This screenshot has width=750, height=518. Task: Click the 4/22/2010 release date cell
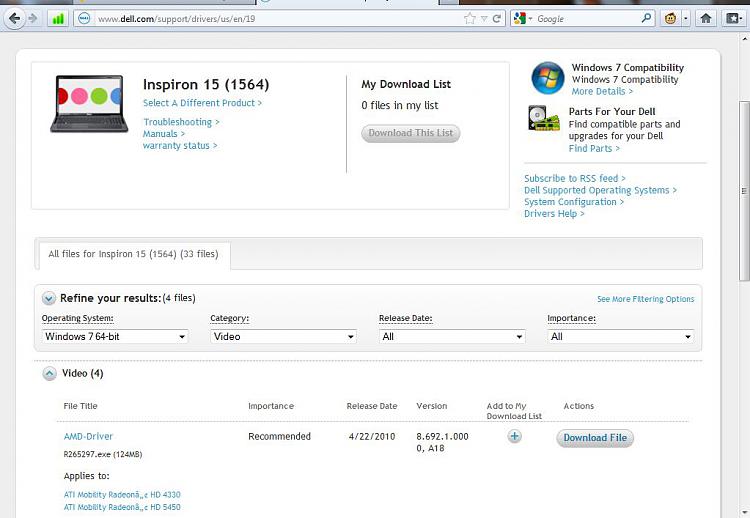(x=372, y=436)
